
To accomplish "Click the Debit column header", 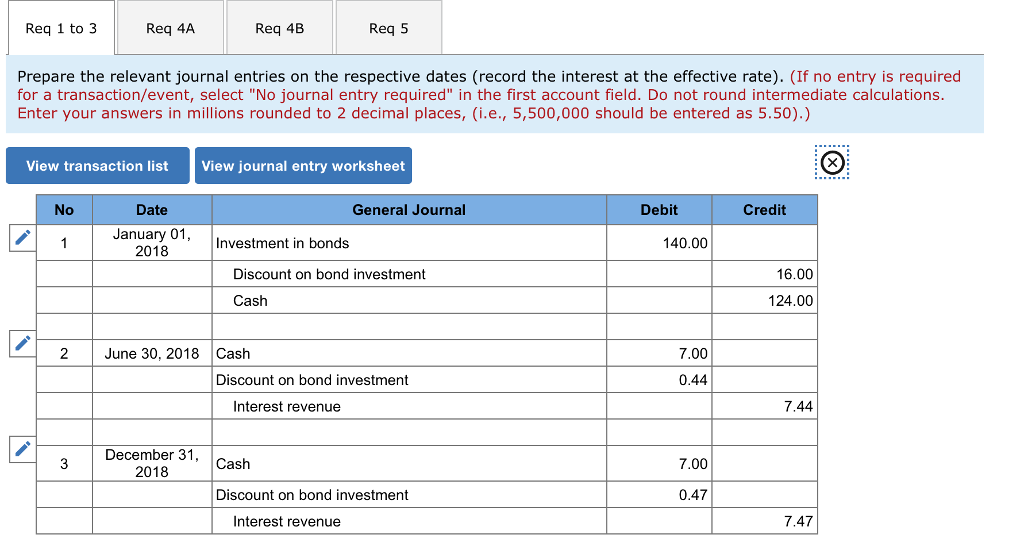I will tap(659, 210).
